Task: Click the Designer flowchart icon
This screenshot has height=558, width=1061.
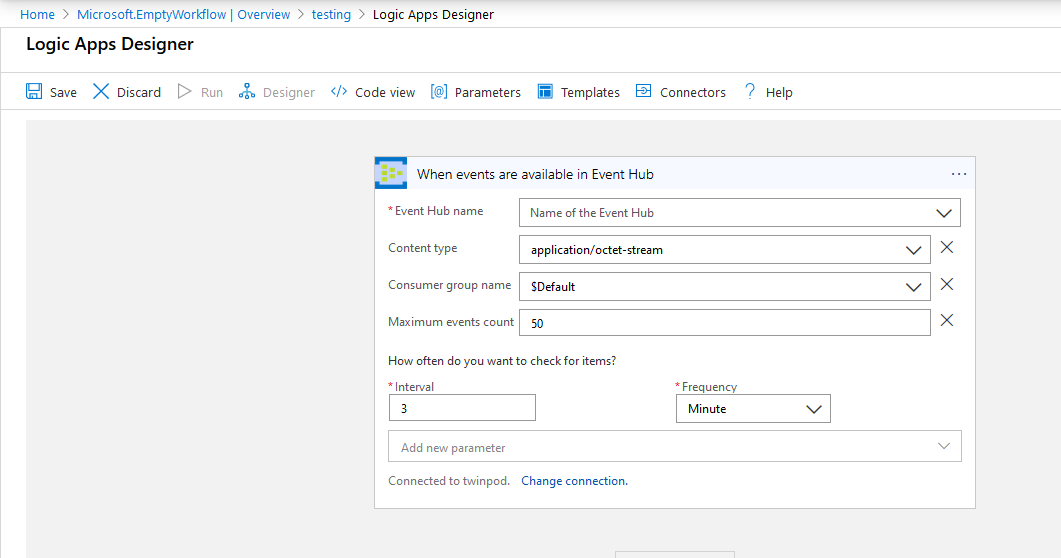Action: (247, 91)
